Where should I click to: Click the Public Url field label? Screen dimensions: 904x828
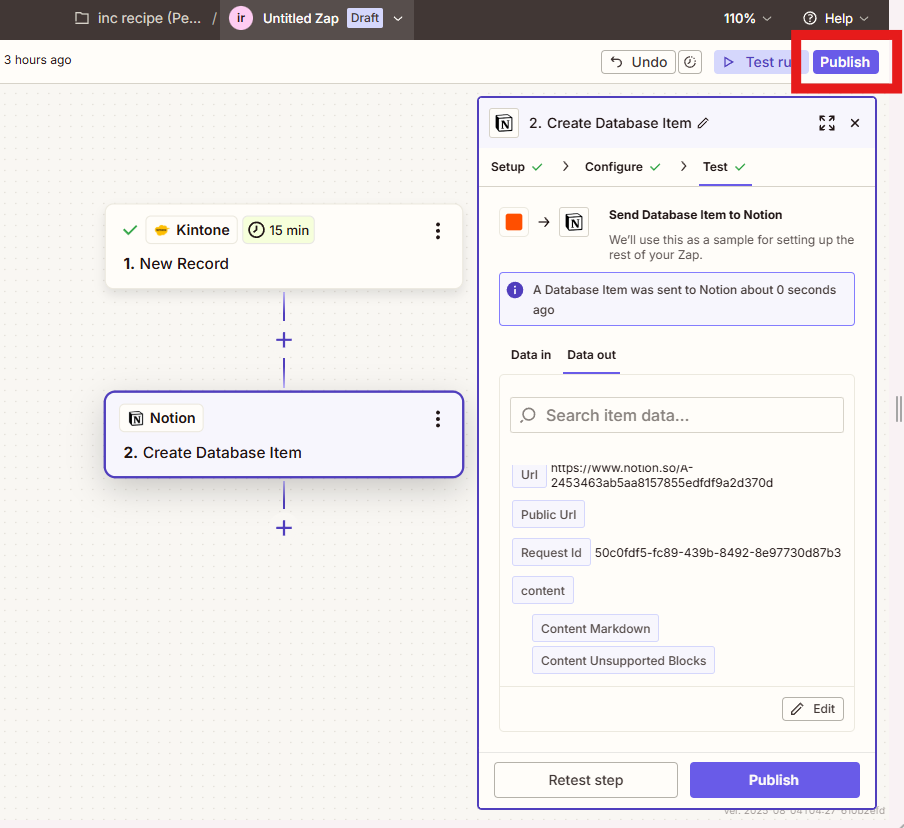coord(548,514)
